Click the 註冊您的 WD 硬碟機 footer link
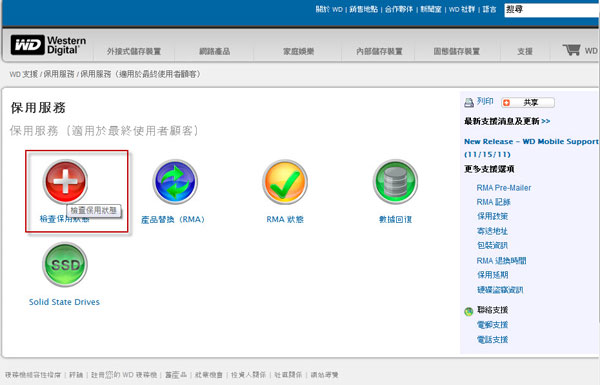This screenshot has height=385, width=600. (x=124, y=375)
